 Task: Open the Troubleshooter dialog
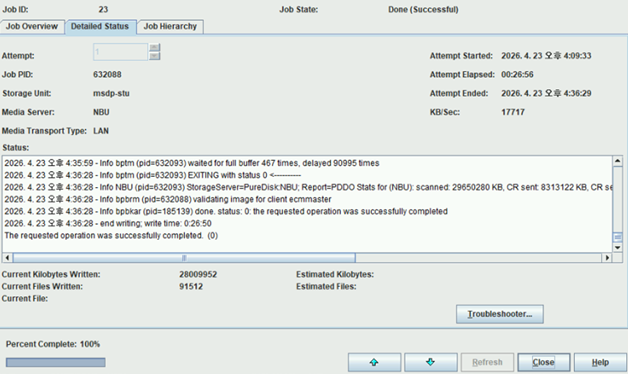[x=499, y=314]
